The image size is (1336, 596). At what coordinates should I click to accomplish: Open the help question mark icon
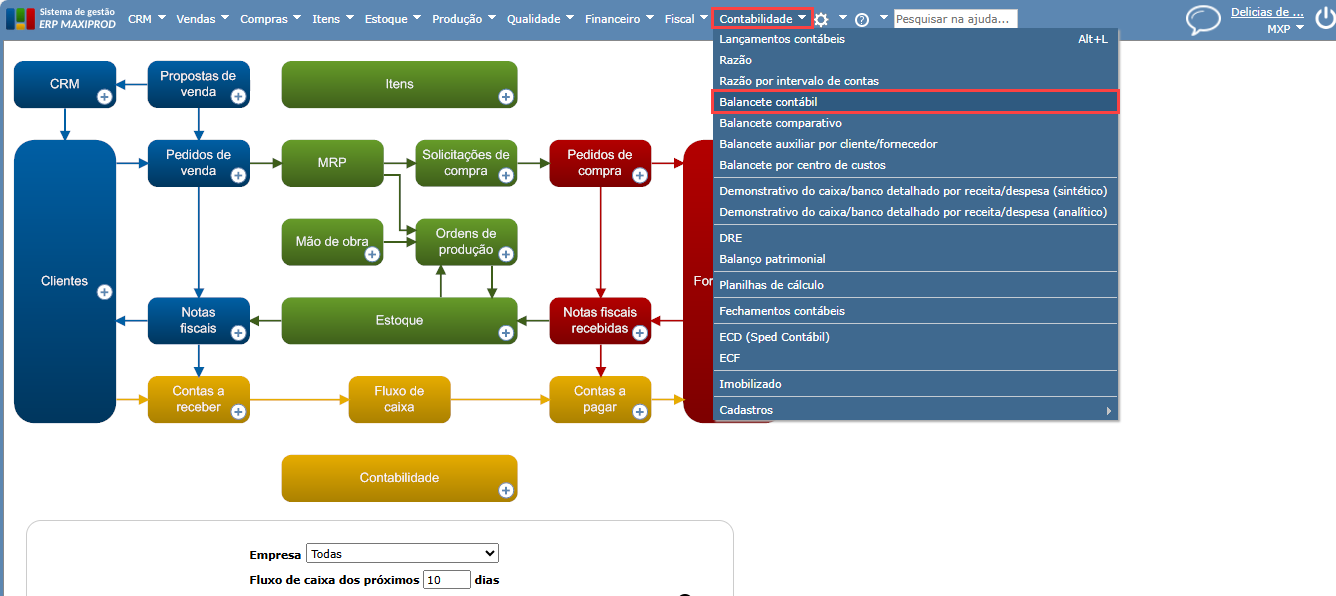point(861,19)
